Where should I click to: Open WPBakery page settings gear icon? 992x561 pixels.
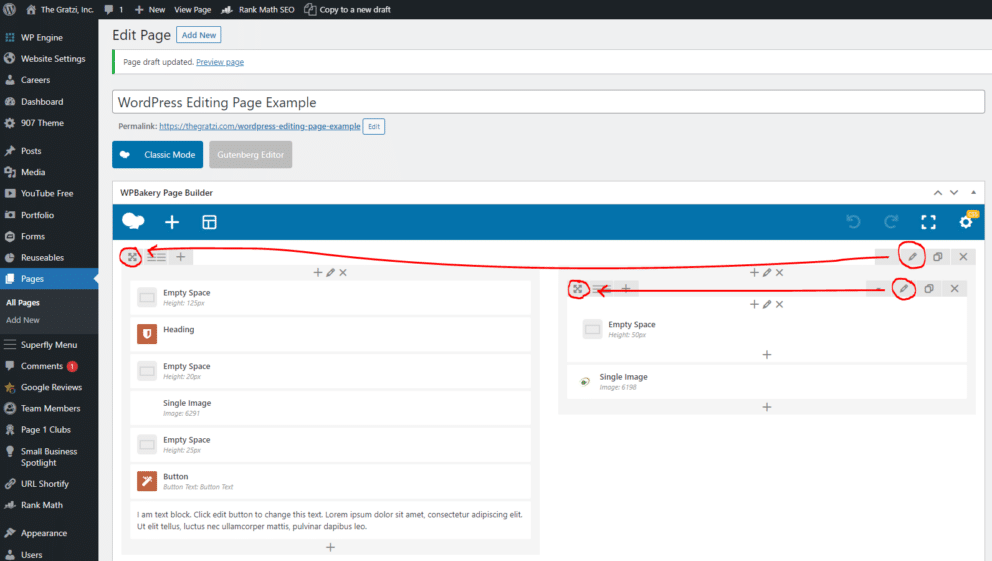[965, 222]
